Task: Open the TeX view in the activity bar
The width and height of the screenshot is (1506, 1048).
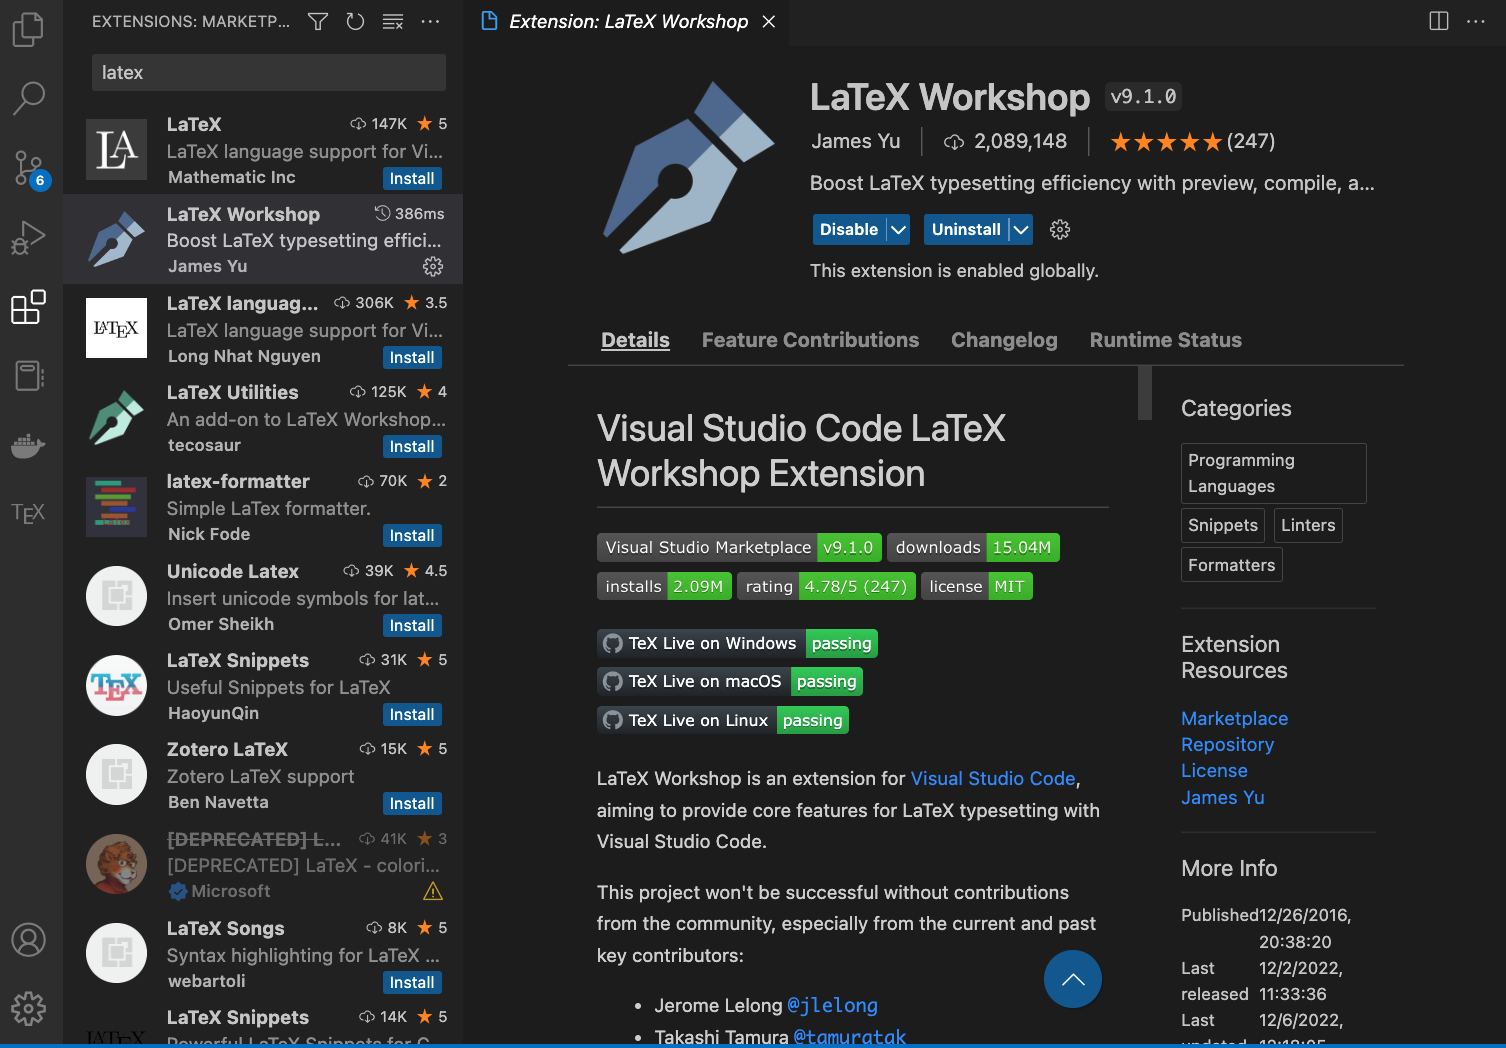Action: click(x=28, y=514)
